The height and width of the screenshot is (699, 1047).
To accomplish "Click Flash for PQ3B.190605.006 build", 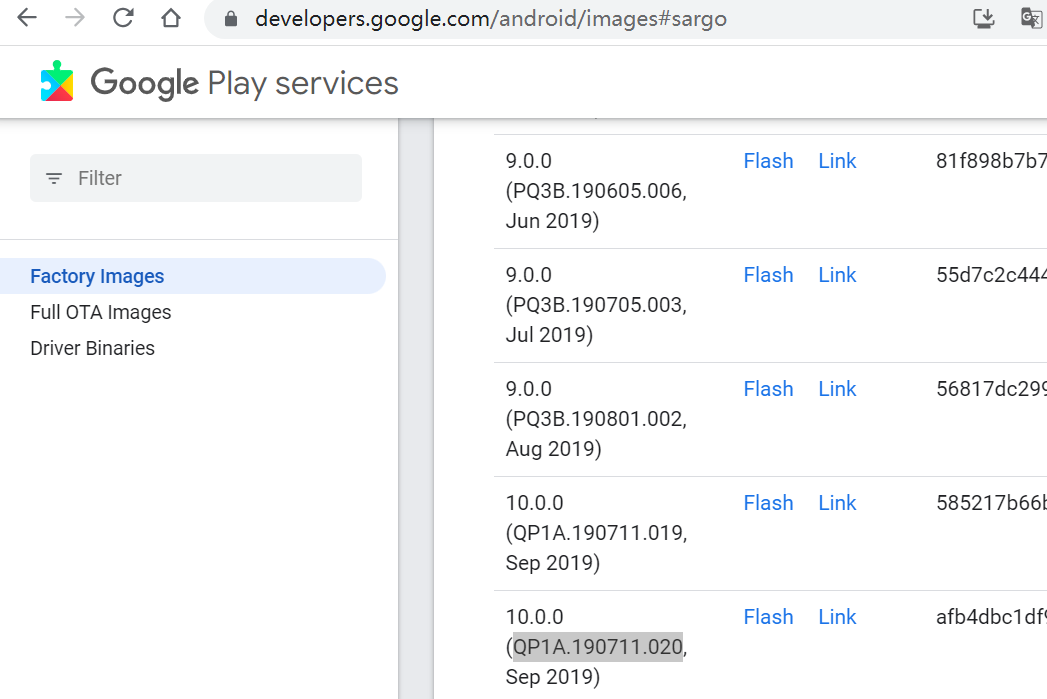I will (768, 161).
